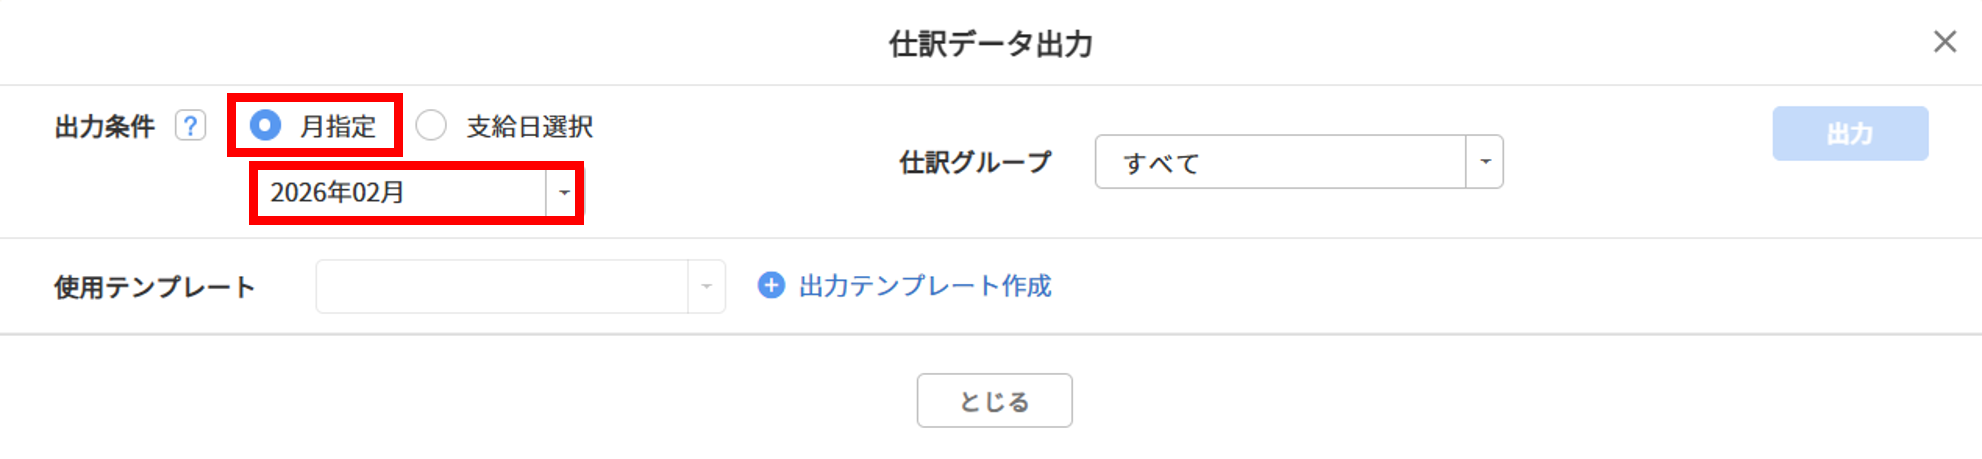Image resolution: width=1982 pixels, height=459 pixels.
Task: Select the 支給日選択 radio button
Action: click(431, 126)
